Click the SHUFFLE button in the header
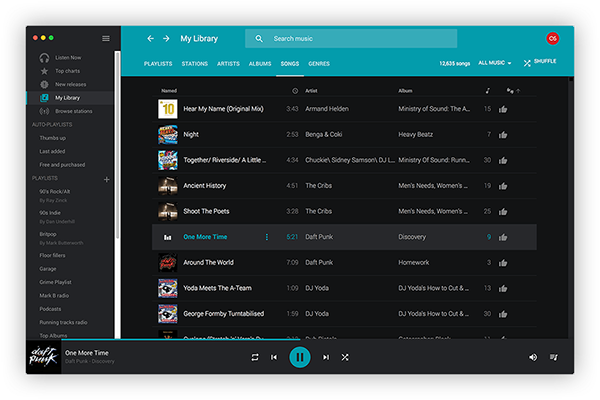Image resolution: width=600 pixels, height=400 pixels. [x=540, y=62]
